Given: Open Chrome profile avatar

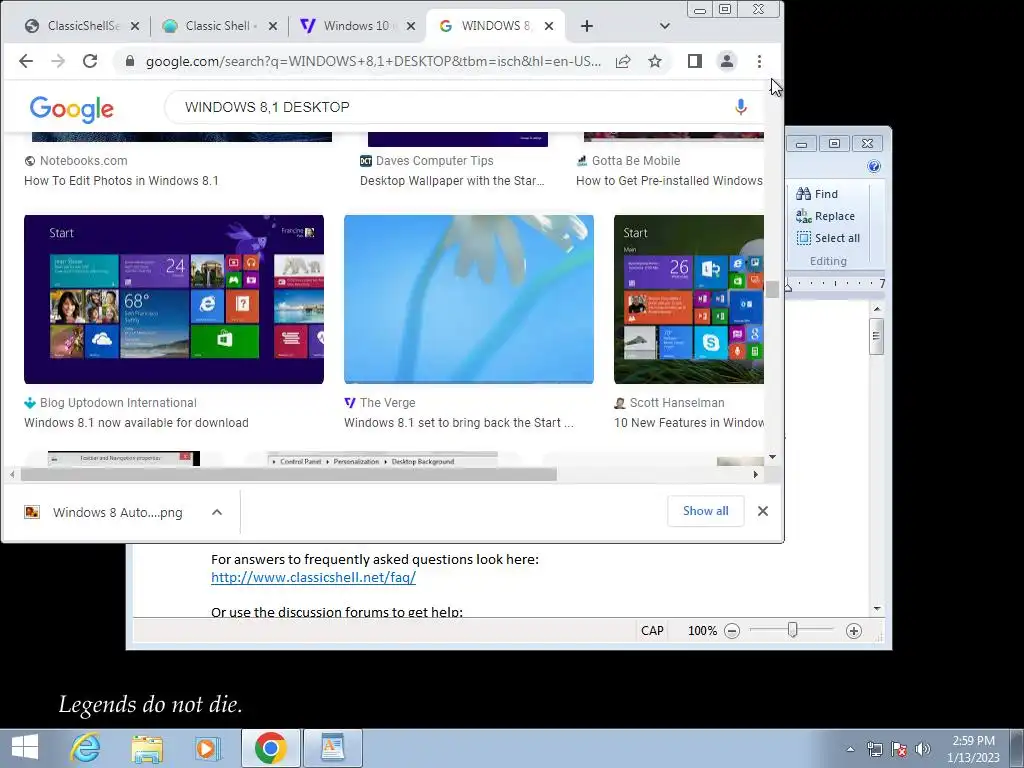Looking at the screenshot, I should [727, 61].
